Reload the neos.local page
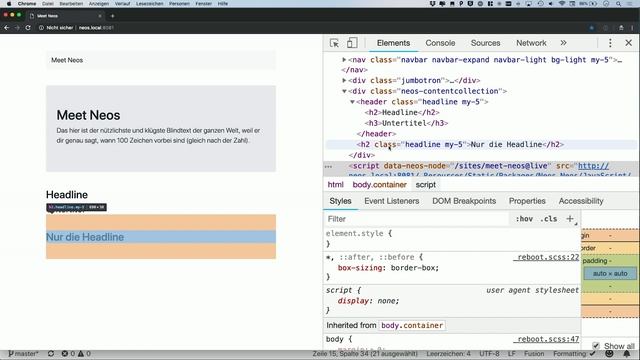This screenshot has height=360, width=640. 28,28
